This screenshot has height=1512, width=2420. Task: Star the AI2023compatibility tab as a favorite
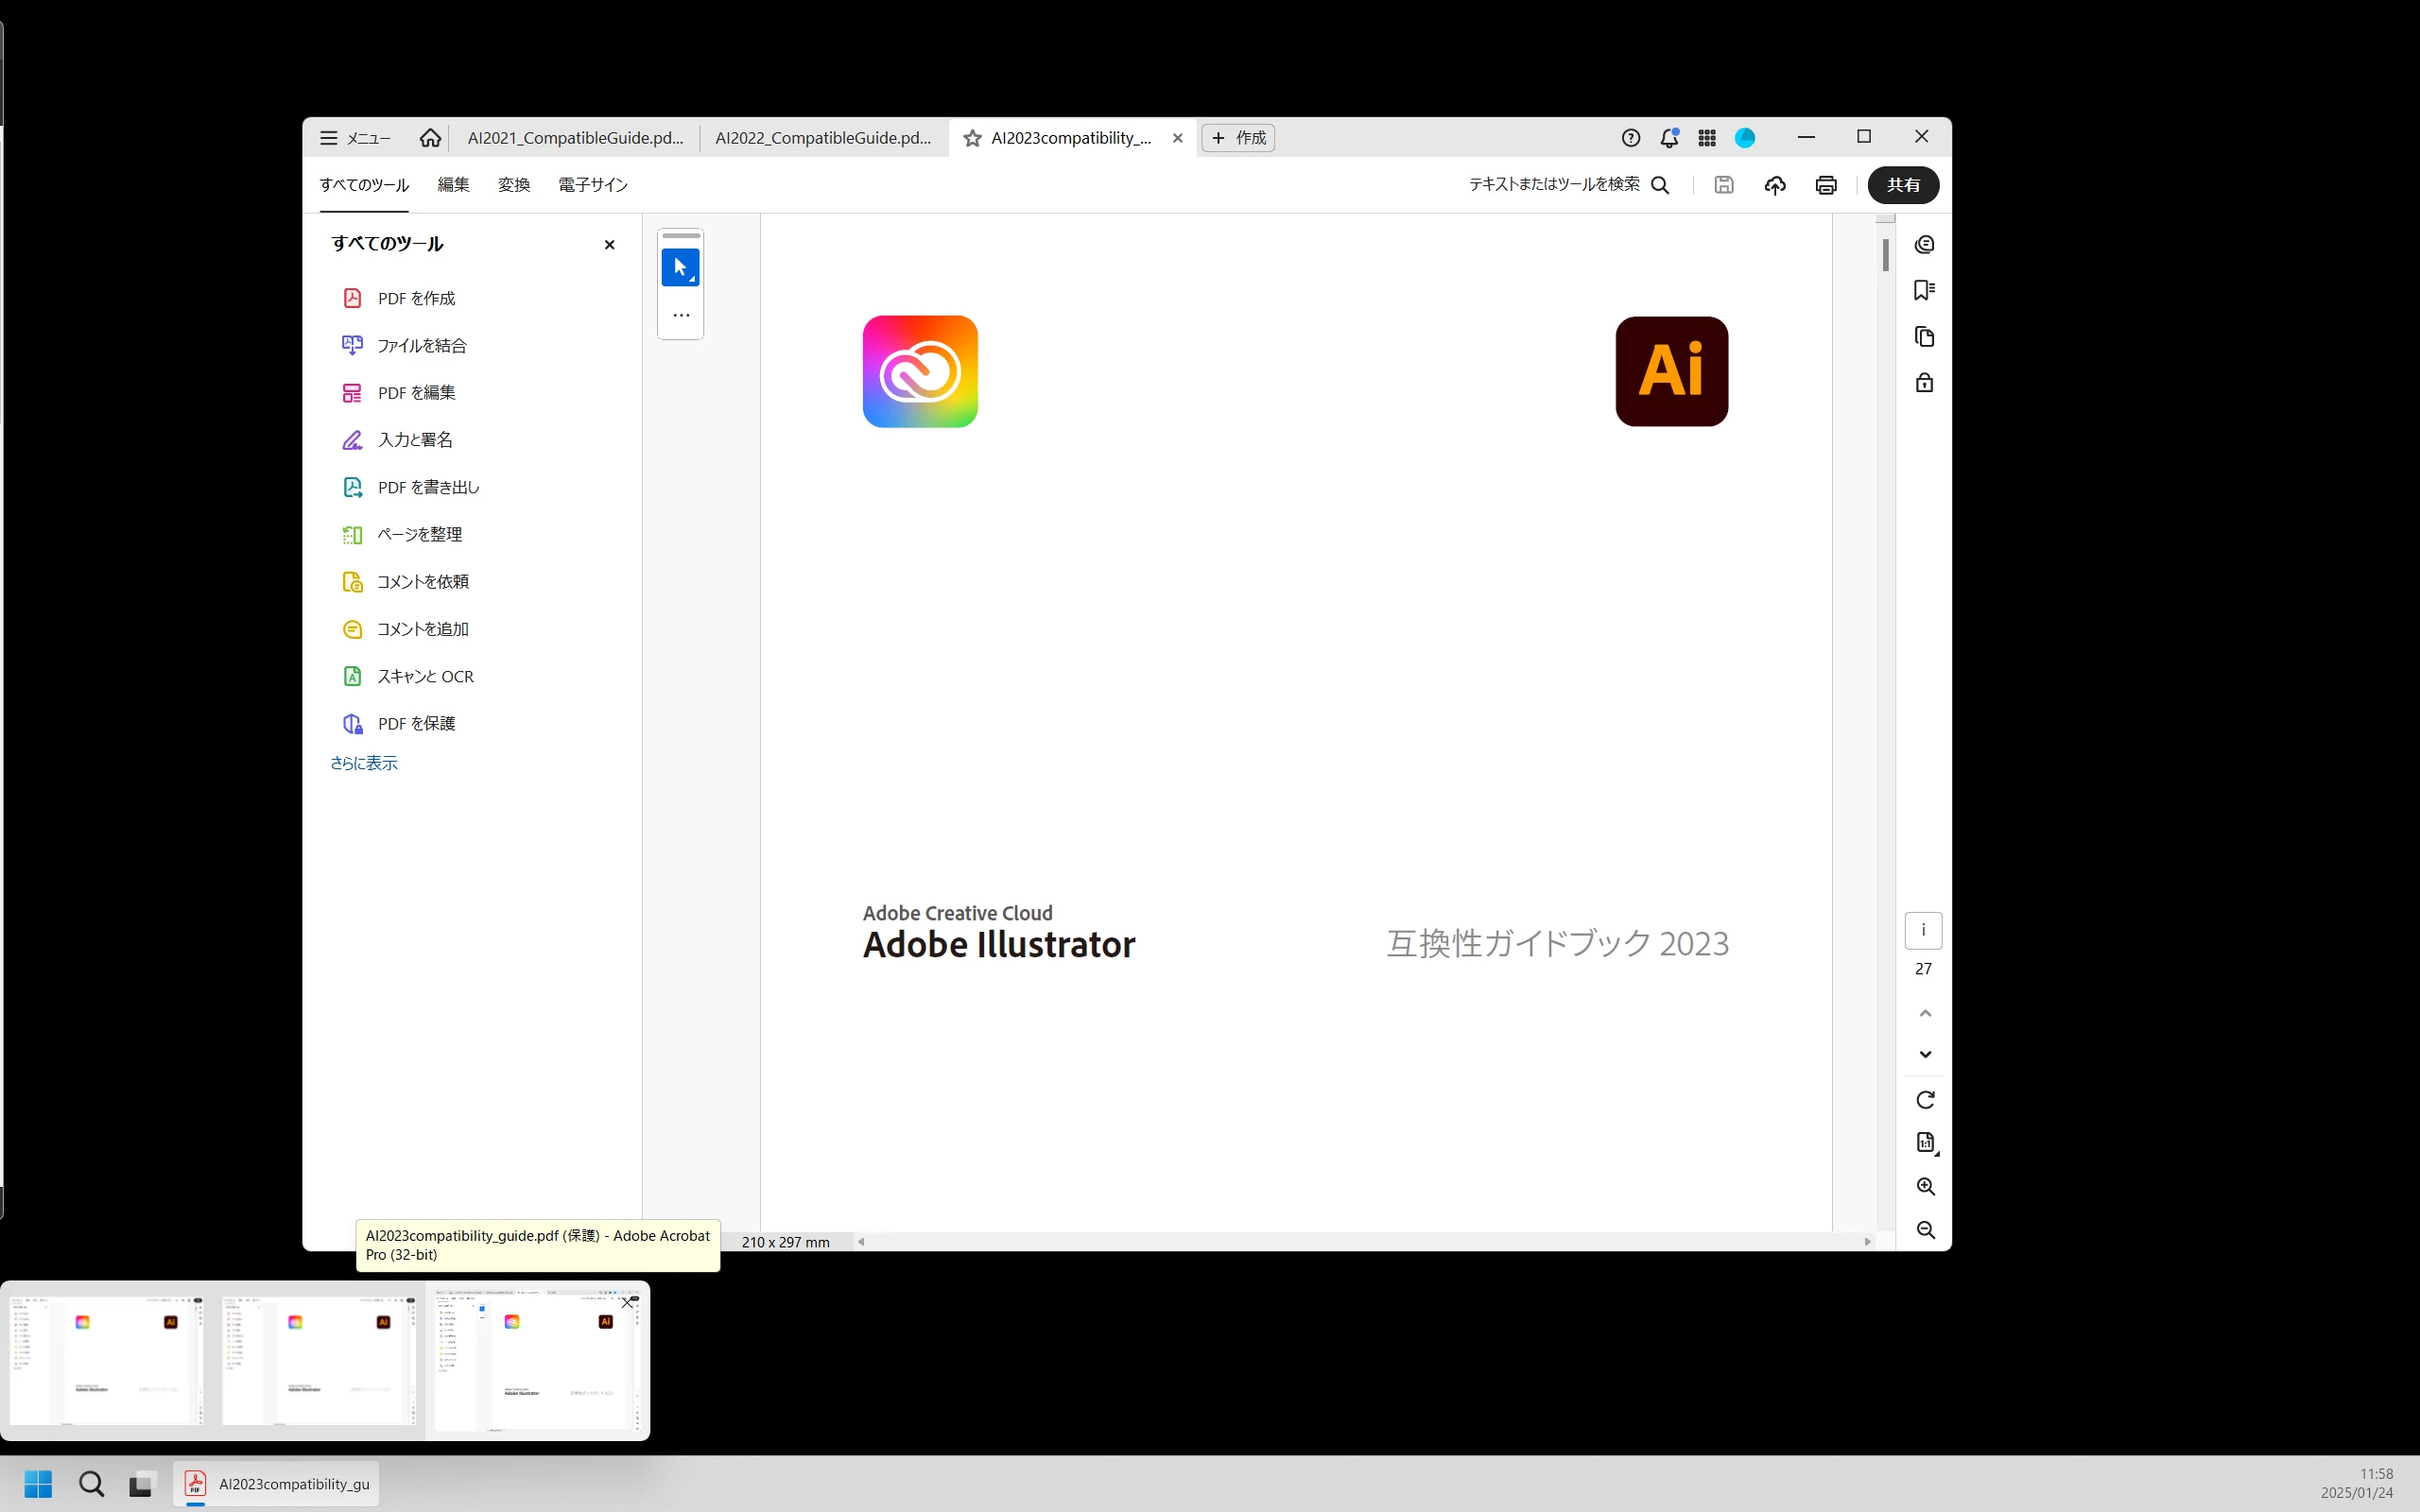pos(972,138)
